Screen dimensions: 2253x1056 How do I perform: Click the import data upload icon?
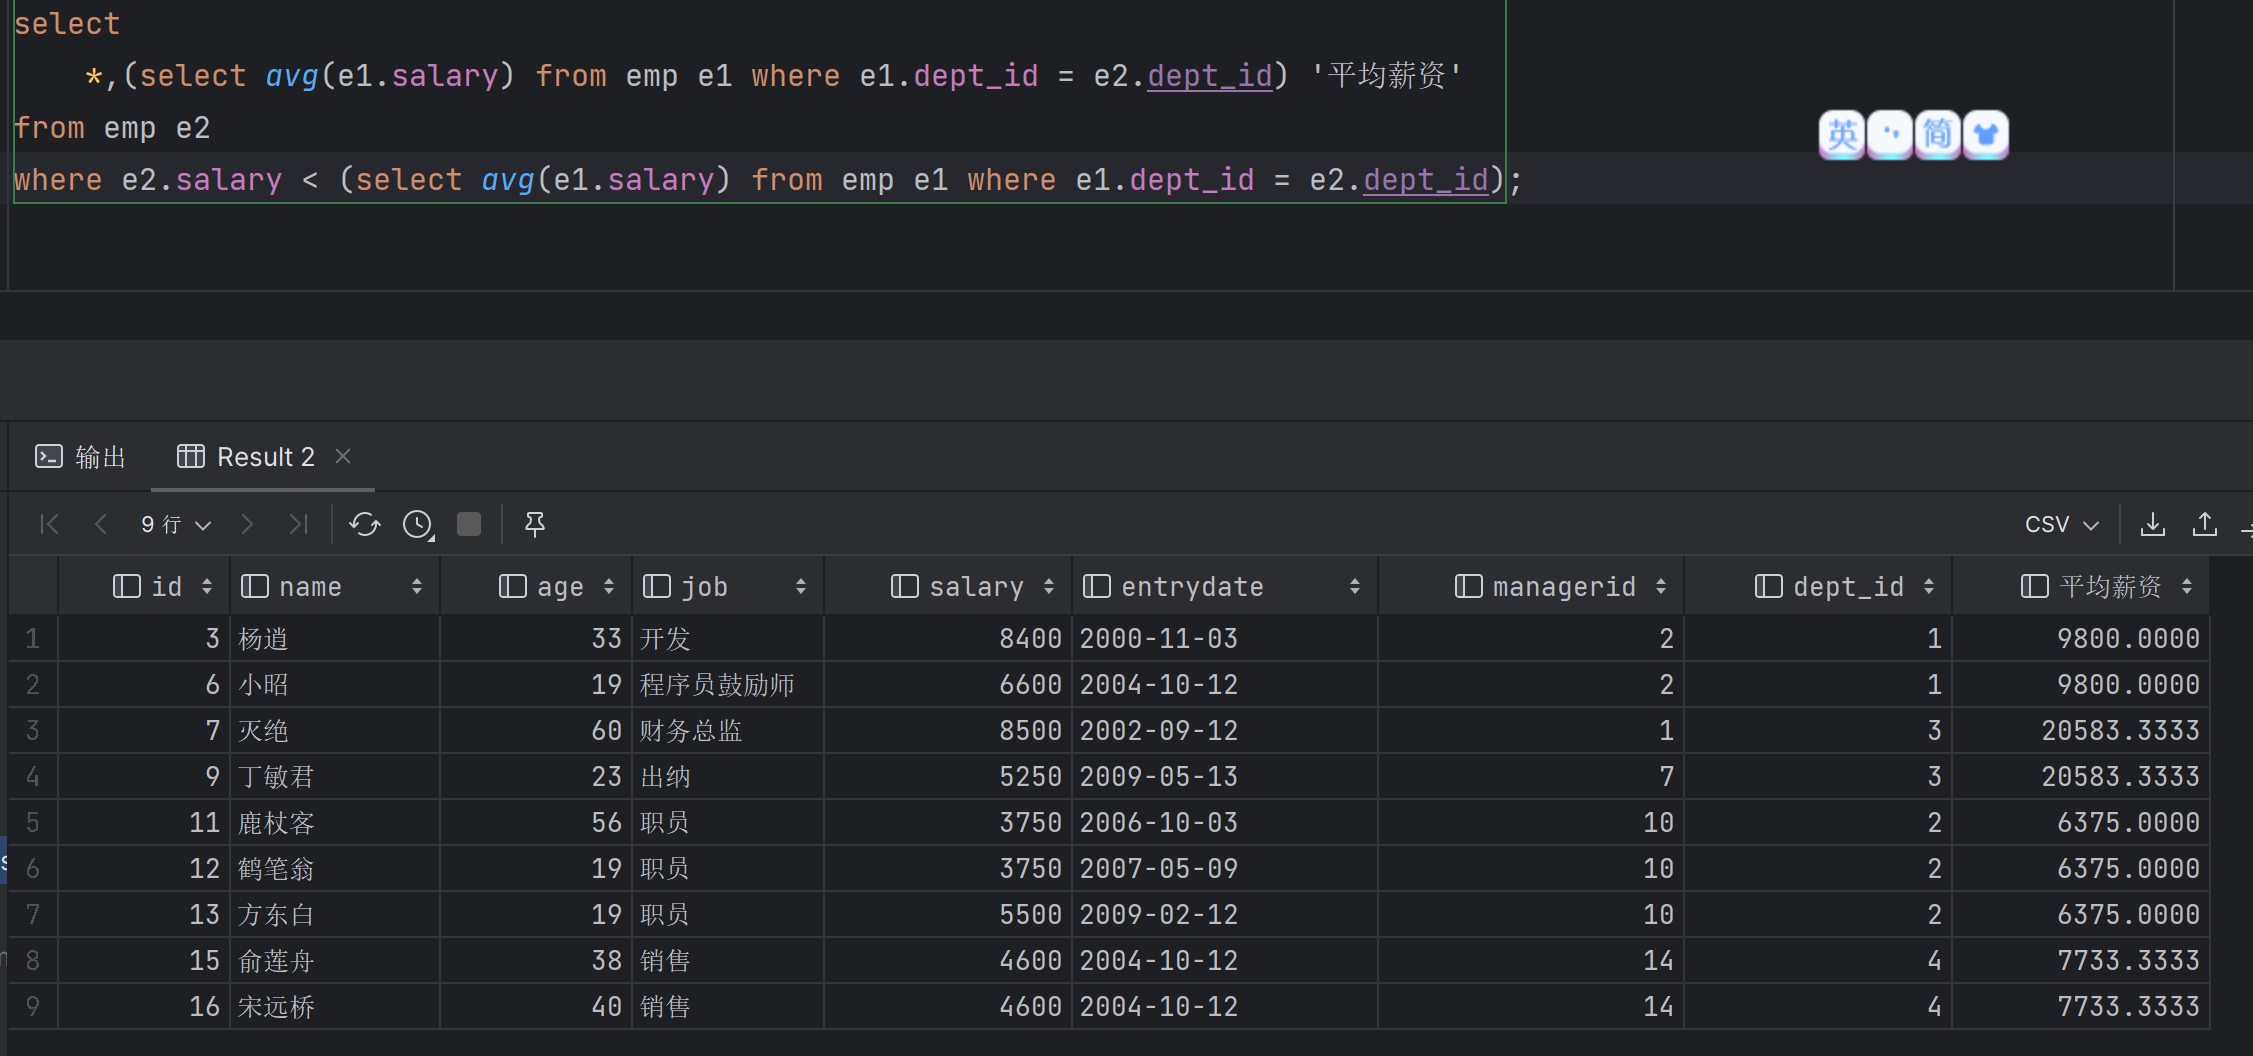tap(2205, 524)
